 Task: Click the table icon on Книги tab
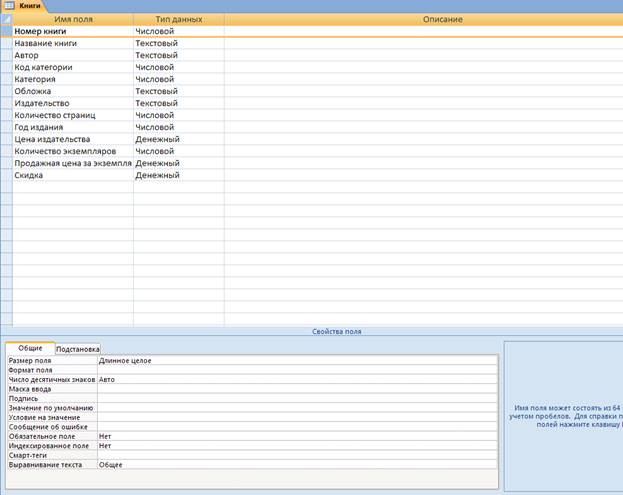[8, 6]
